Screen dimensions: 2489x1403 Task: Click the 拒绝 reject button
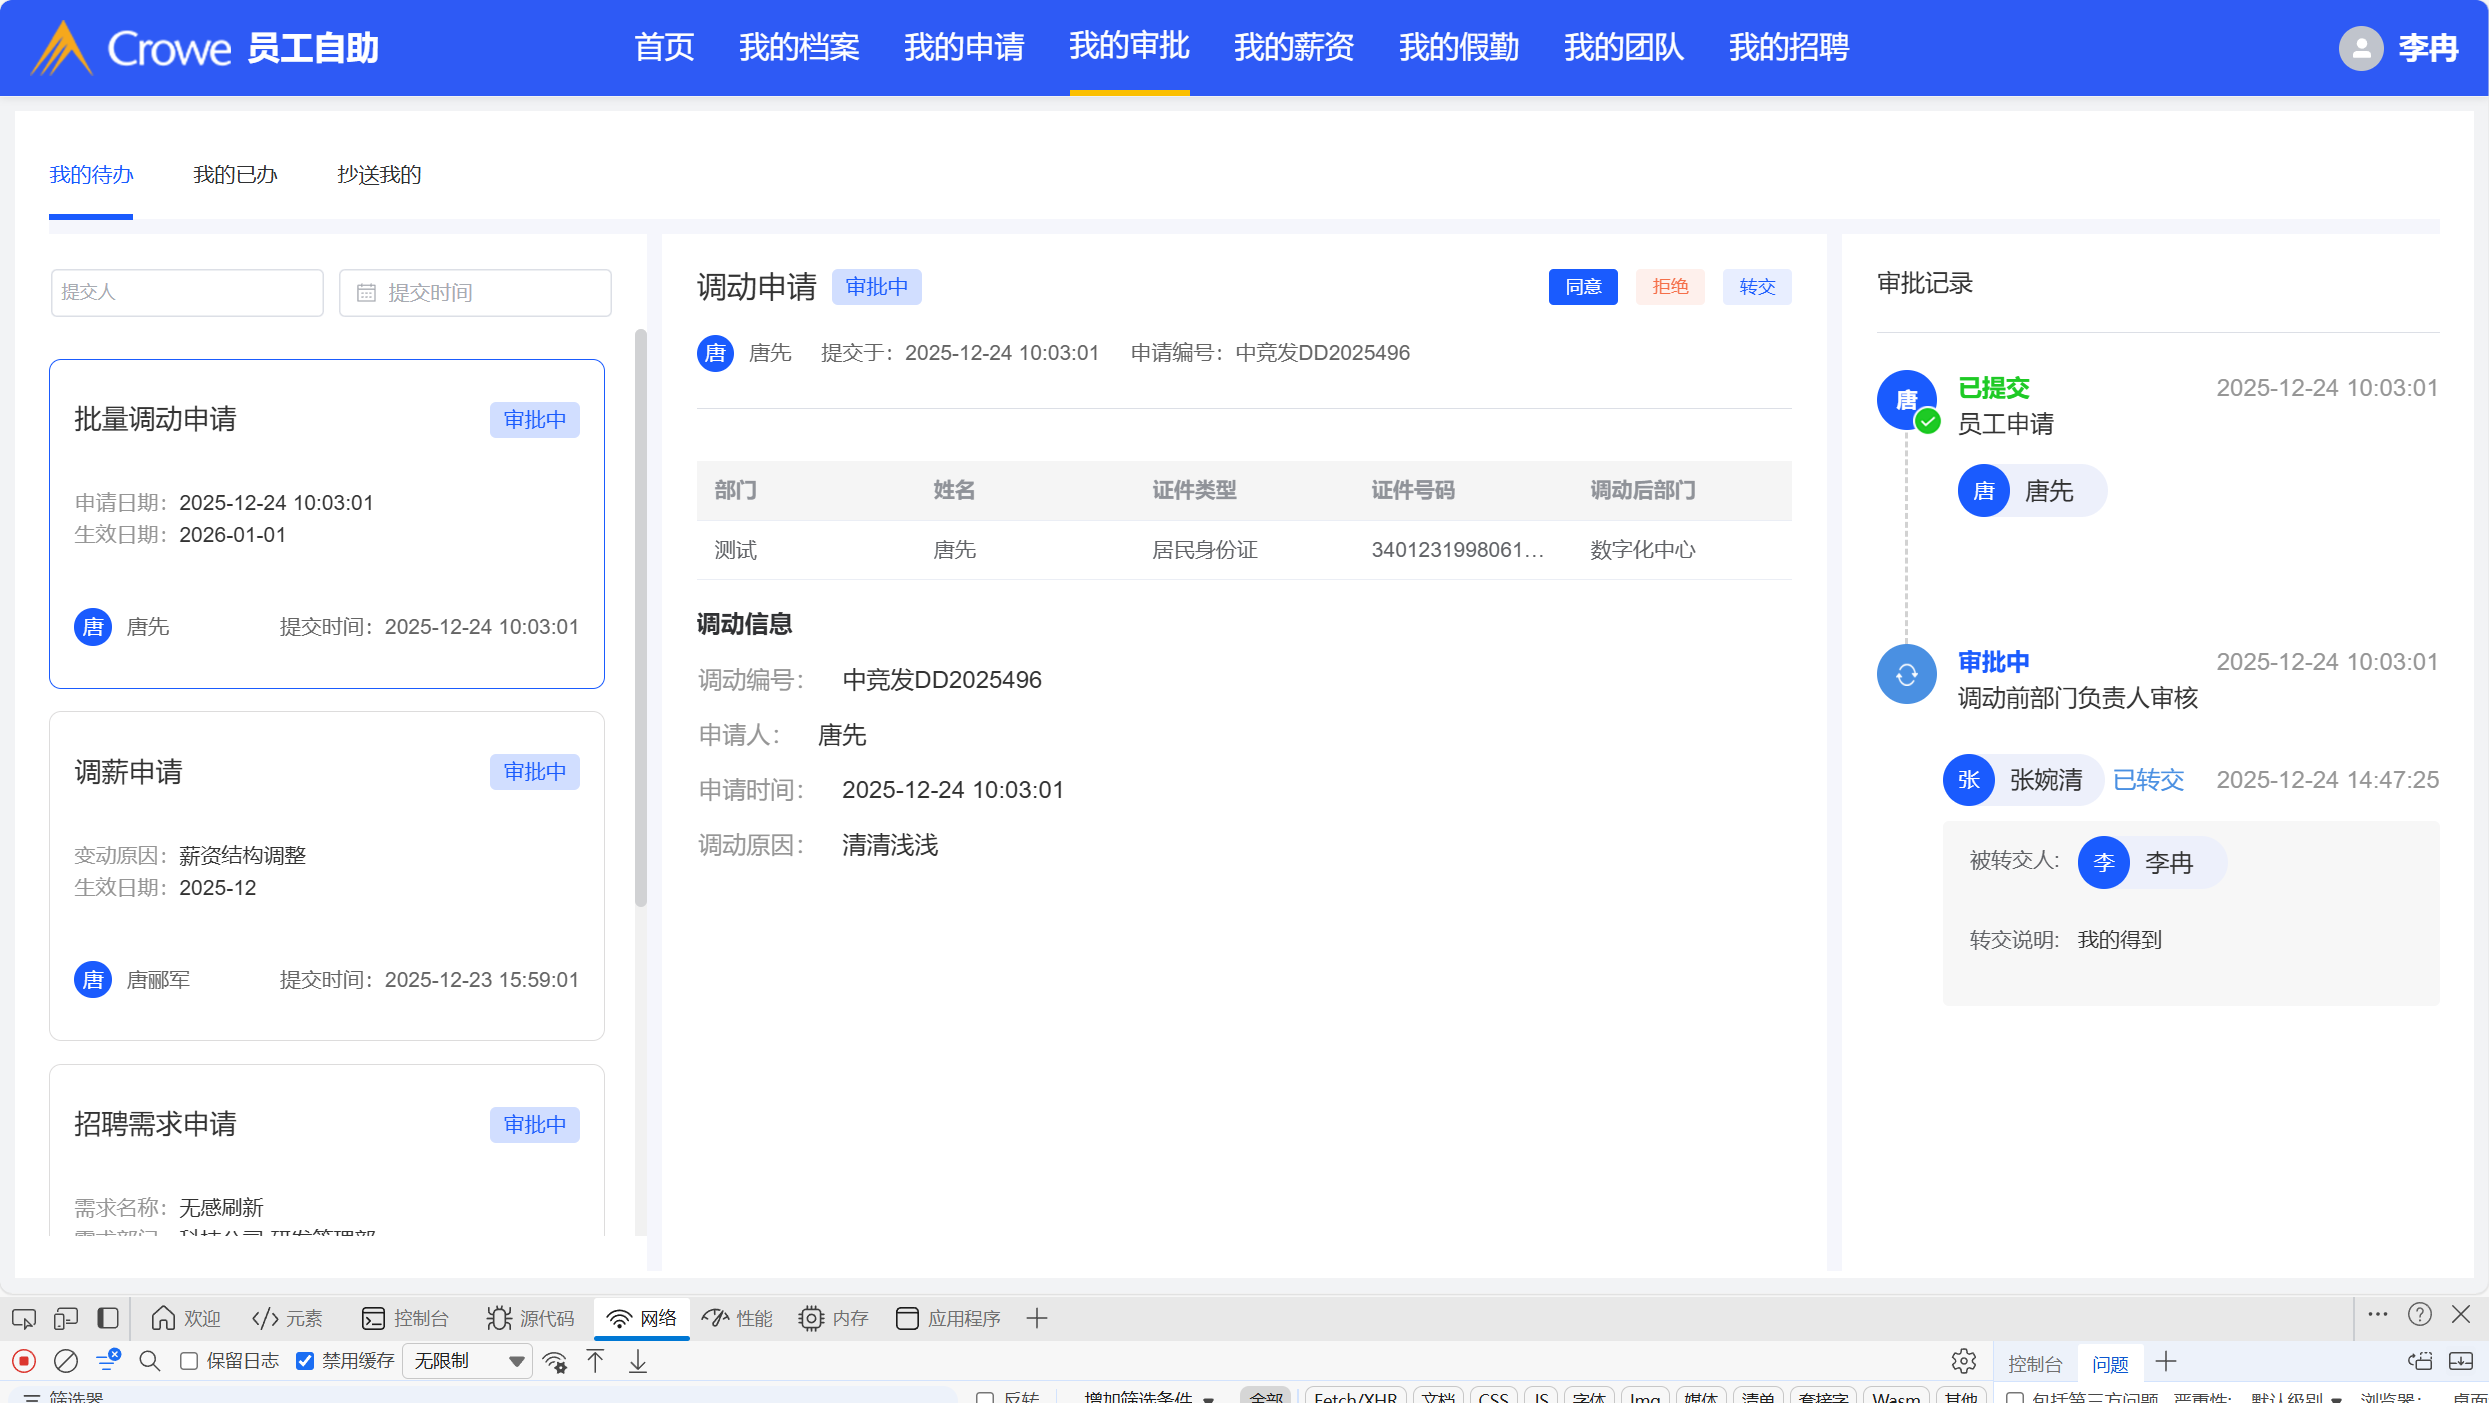coord(1669,287)
